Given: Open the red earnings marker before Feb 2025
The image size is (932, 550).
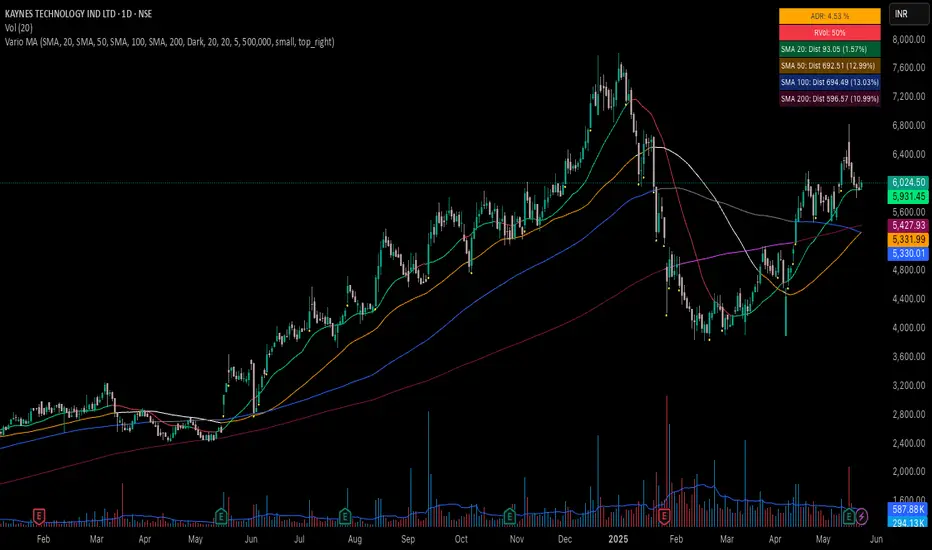Looking at the screenshot, I should click(664, 516).
